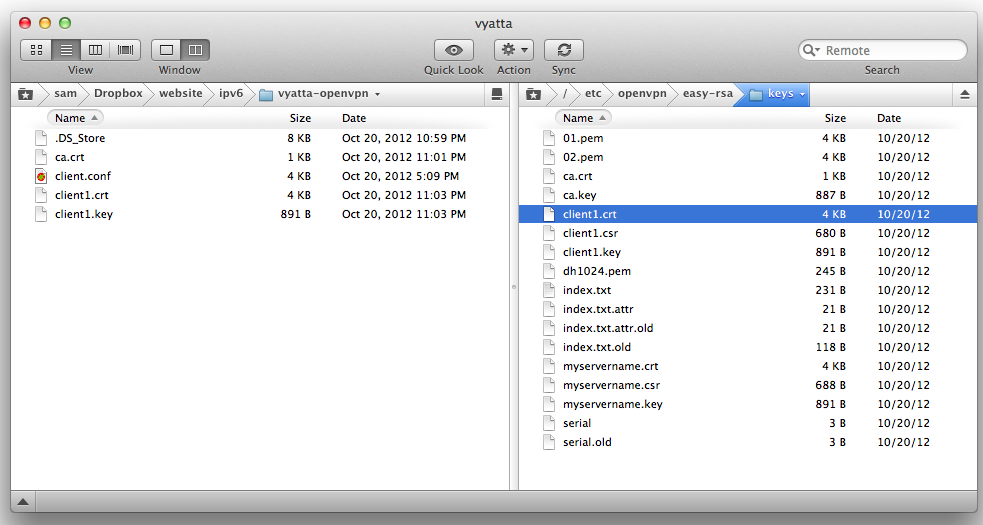983x525 pixels.
Task: Go to easy-rsa folder in right path
Action: pos(708,93)
